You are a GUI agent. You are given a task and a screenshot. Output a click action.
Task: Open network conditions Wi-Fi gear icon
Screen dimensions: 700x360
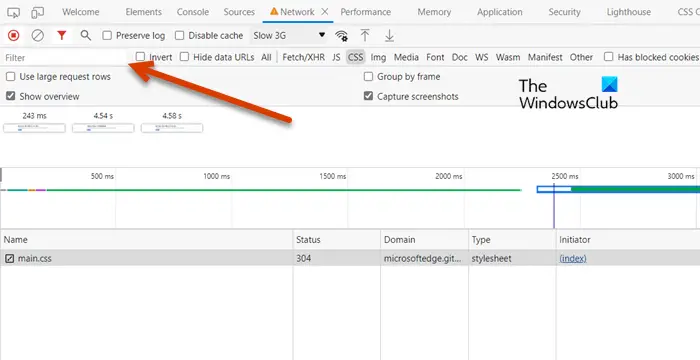(342, 36)
